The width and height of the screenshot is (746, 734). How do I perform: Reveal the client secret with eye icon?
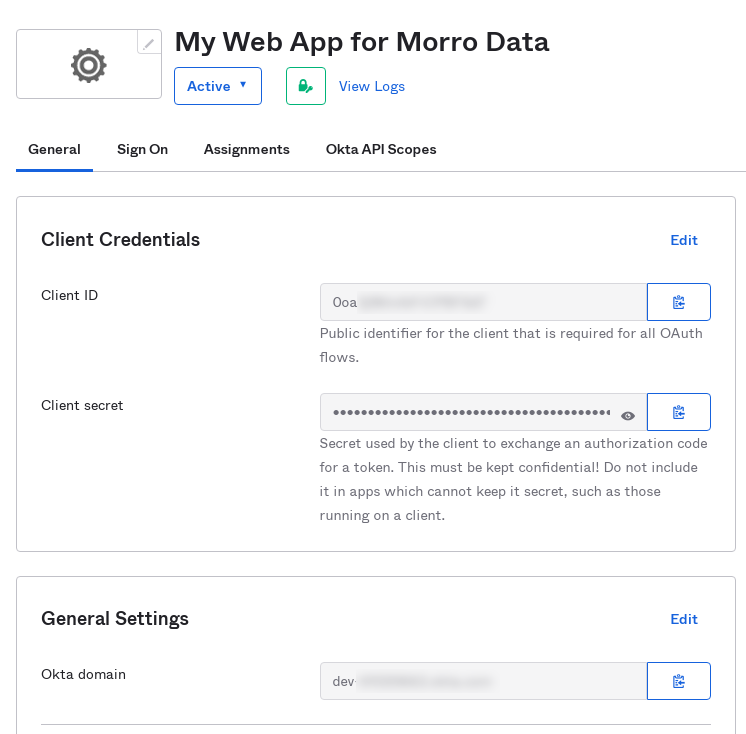[x=628, y=416]
